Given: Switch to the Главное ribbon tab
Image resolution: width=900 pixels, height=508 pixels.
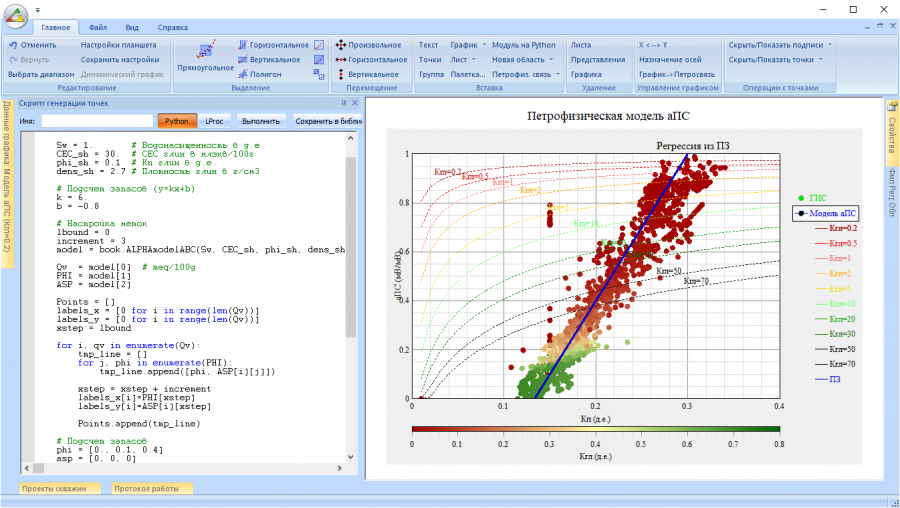Looking at the screenshot, I should (56, 28).
